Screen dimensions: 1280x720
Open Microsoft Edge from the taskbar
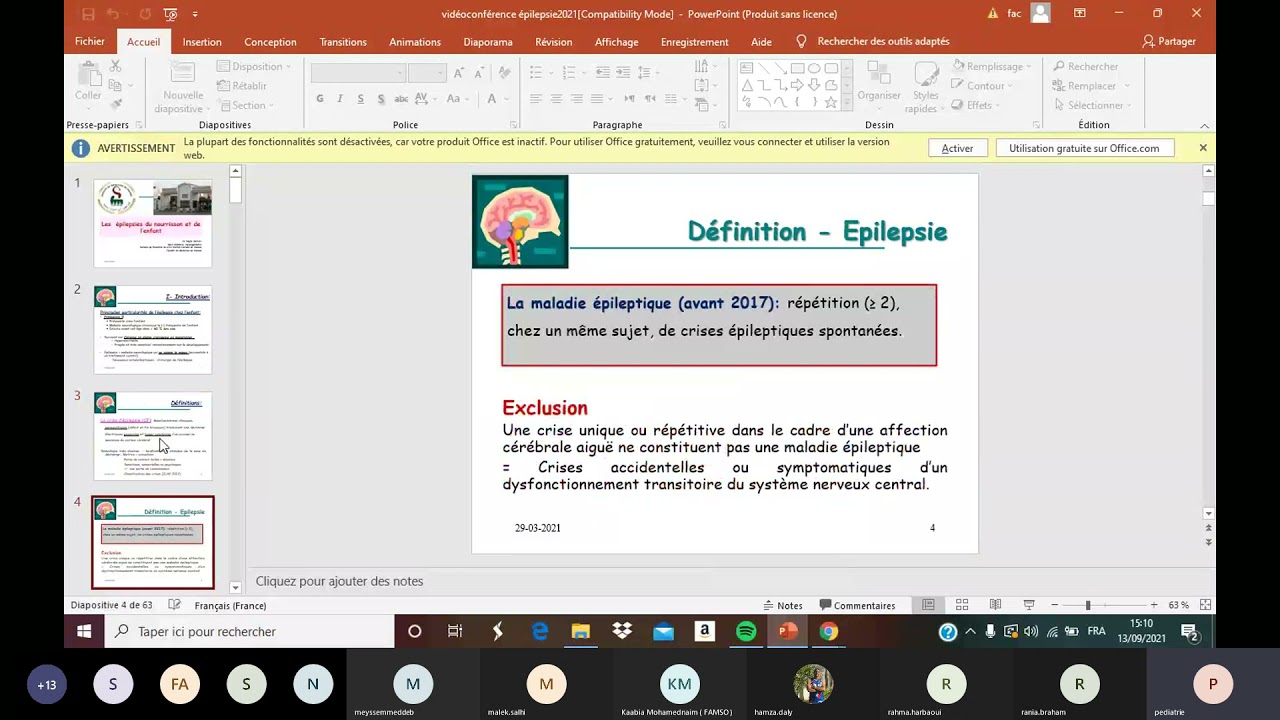click(540, 631)
